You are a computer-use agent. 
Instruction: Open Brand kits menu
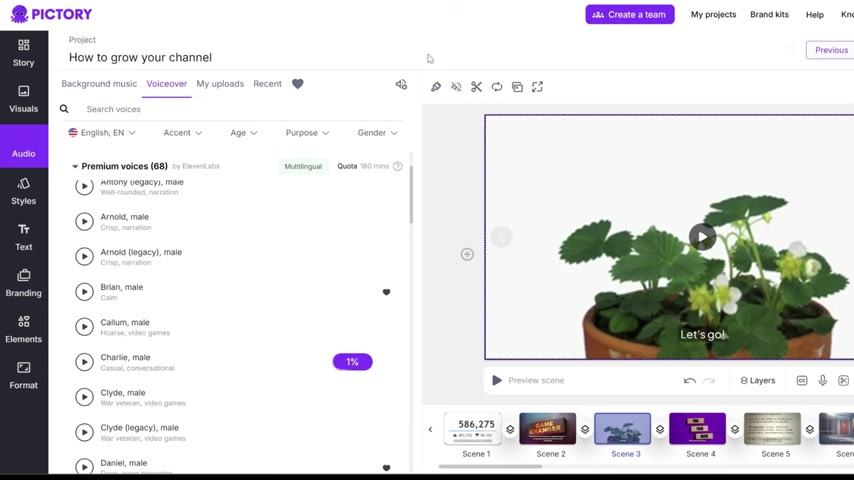(x=769, y=15)
